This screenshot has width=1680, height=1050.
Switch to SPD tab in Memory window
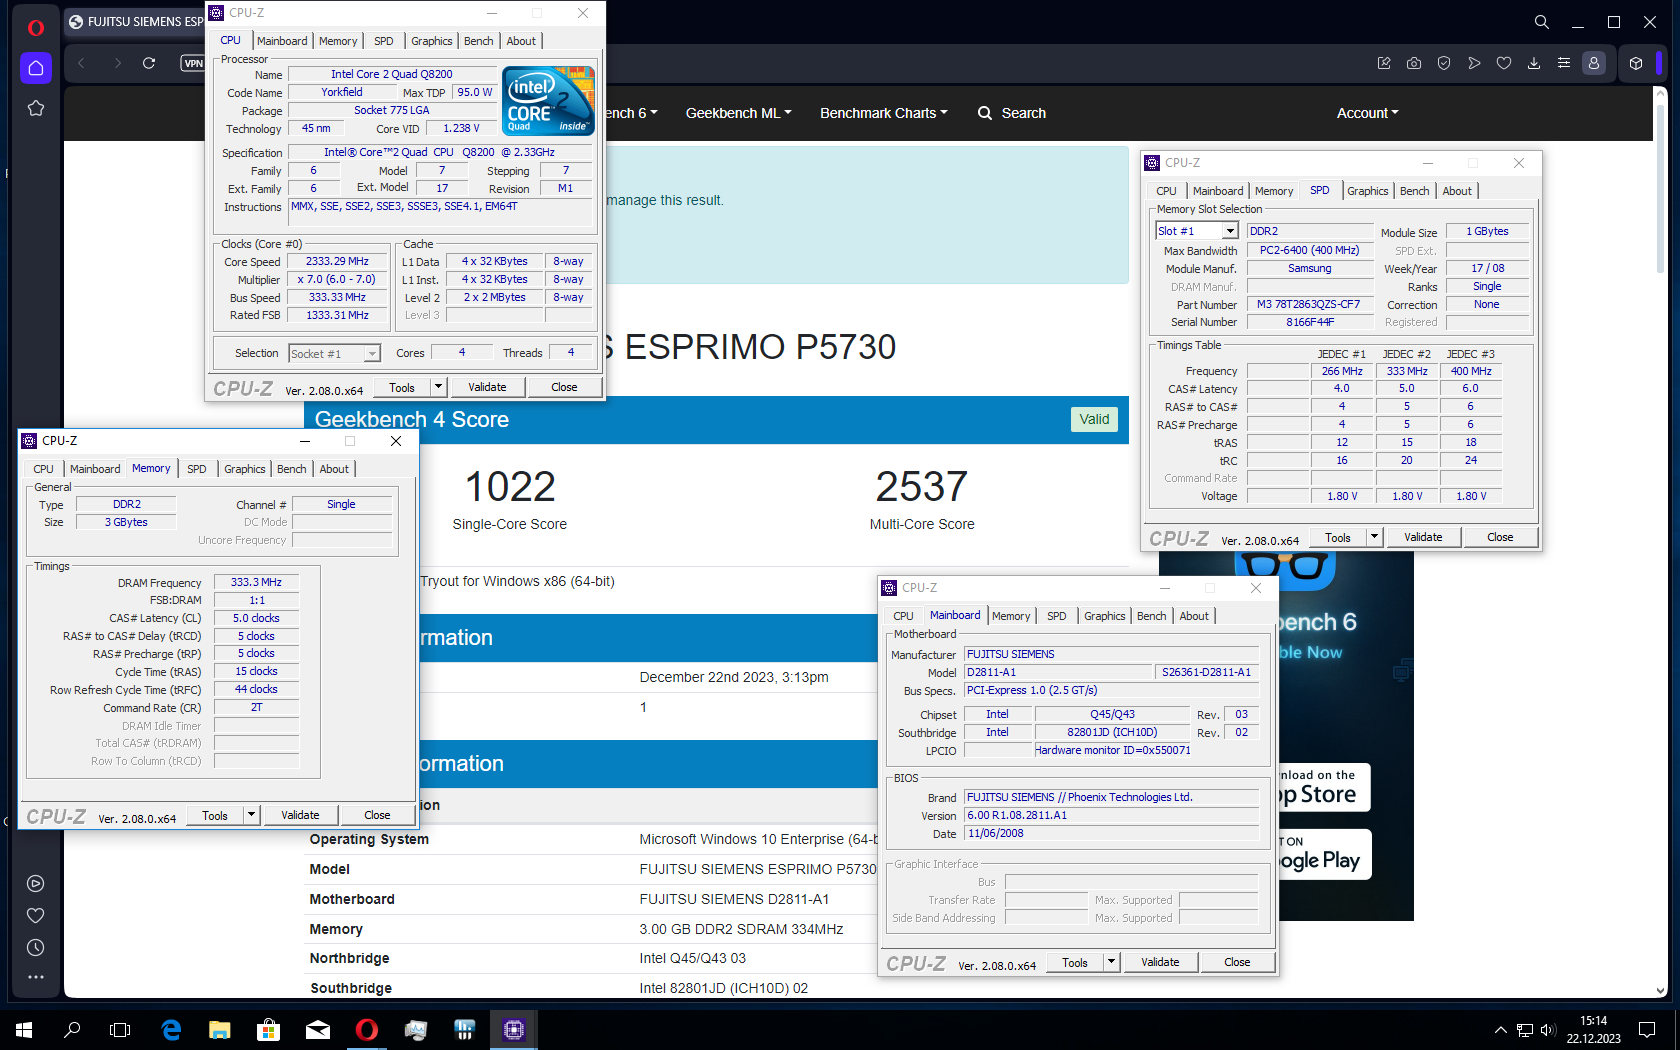pyautogui.click(x=197, y=469)
